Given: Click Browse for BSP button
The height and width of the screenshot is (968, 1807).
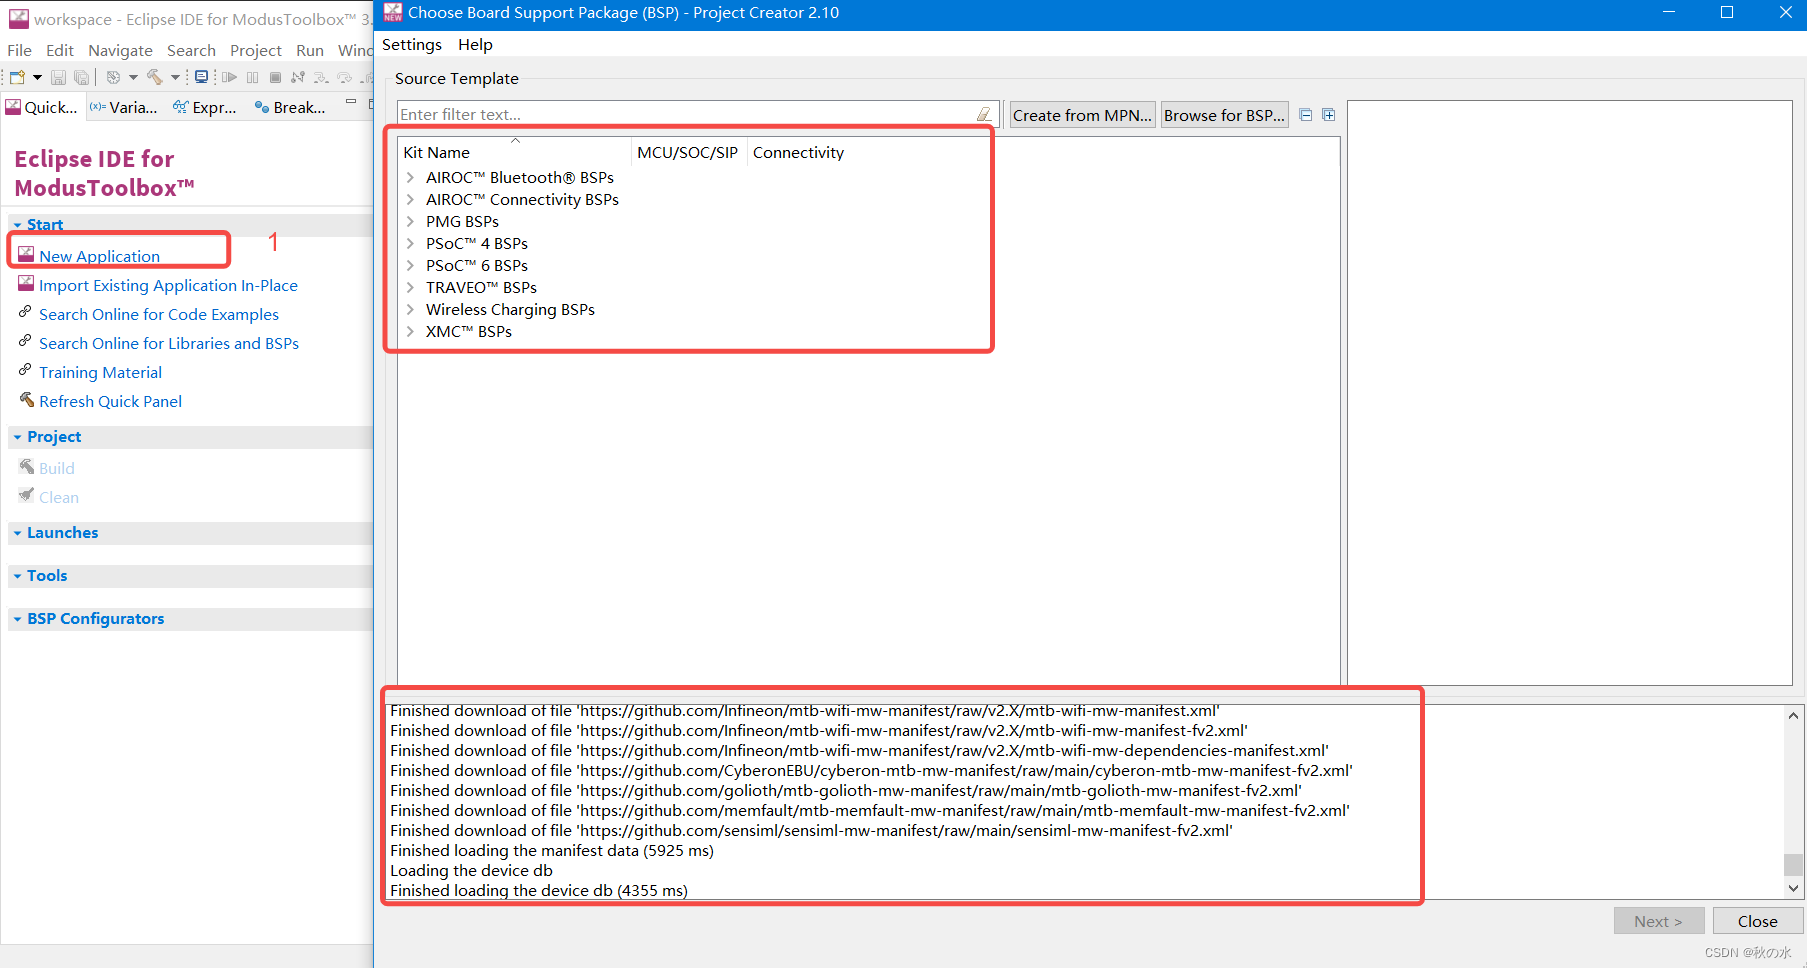Looking at the screenshot, I should pos(1224,115).
